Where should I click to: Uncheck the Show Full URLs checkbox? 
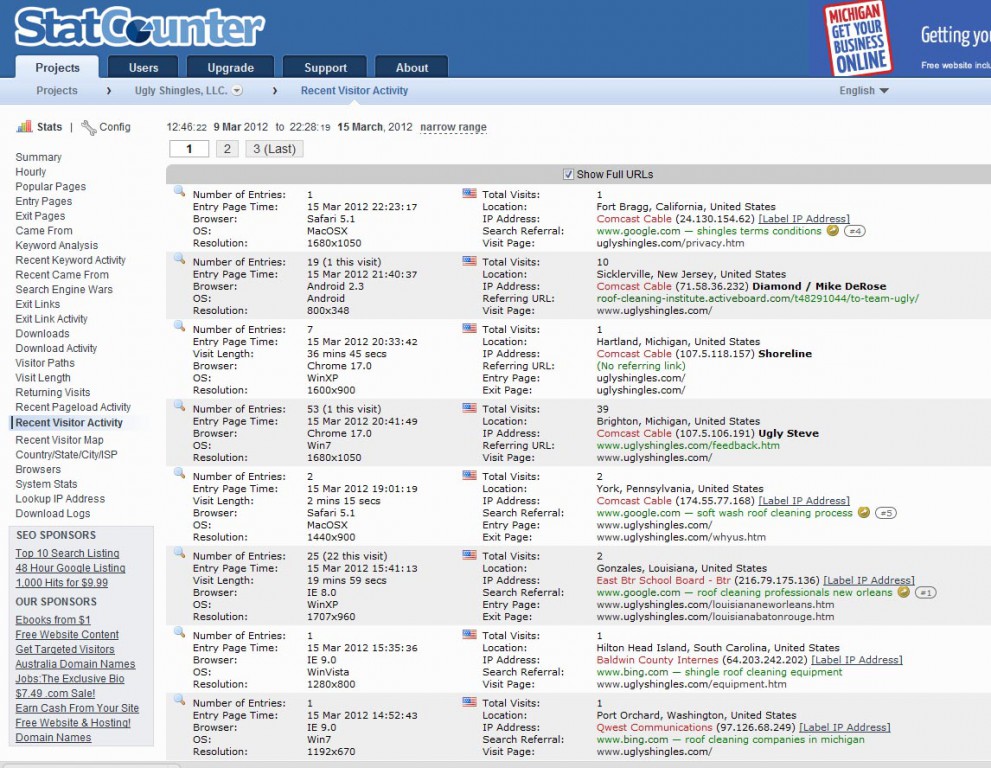pyautogui.click(x=569, y=174)
